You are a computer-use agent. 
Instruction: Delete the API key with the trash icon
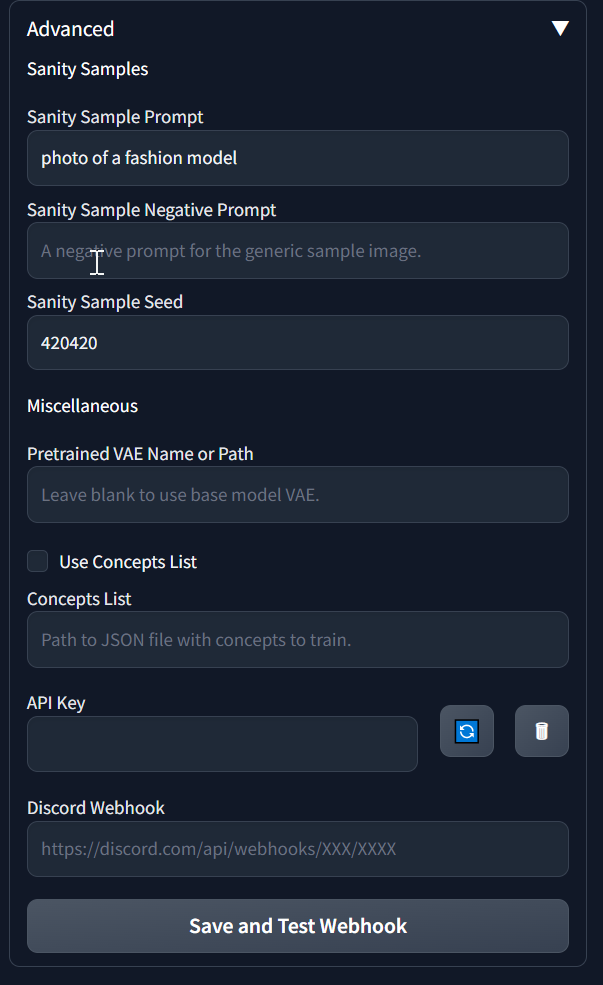(x=541, y=731)
